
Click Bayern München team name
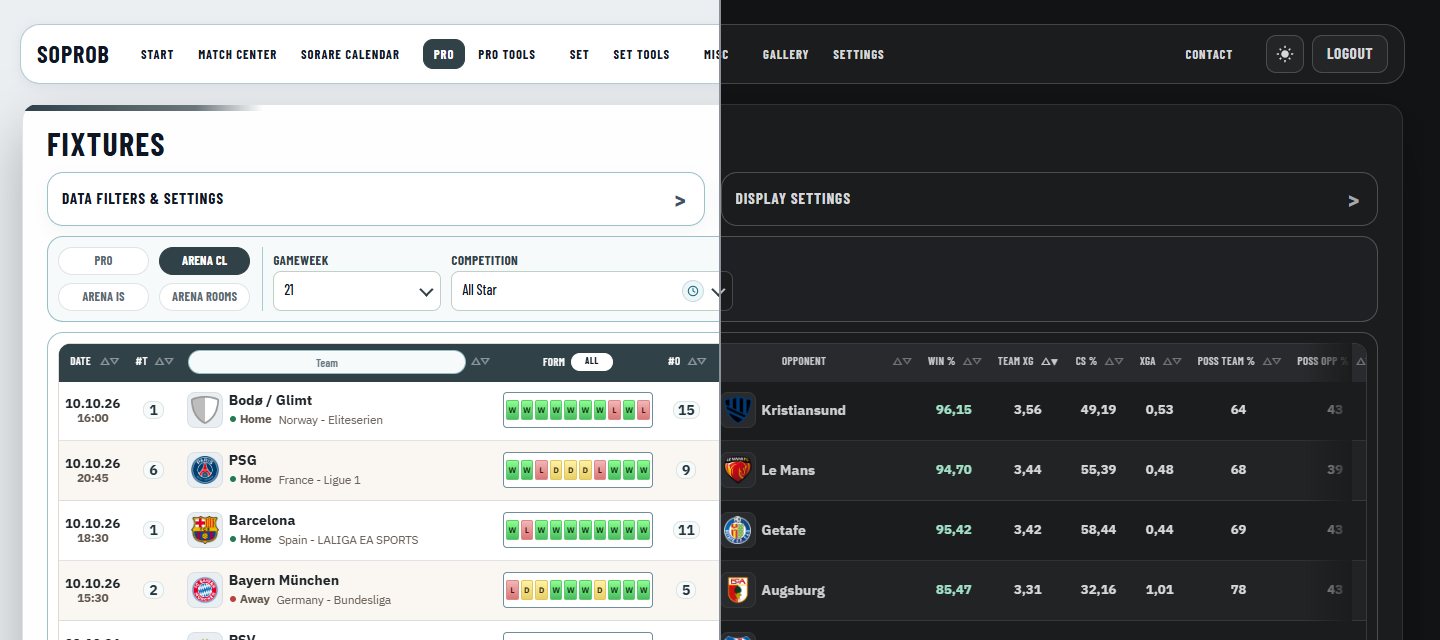tap(284, 581)
